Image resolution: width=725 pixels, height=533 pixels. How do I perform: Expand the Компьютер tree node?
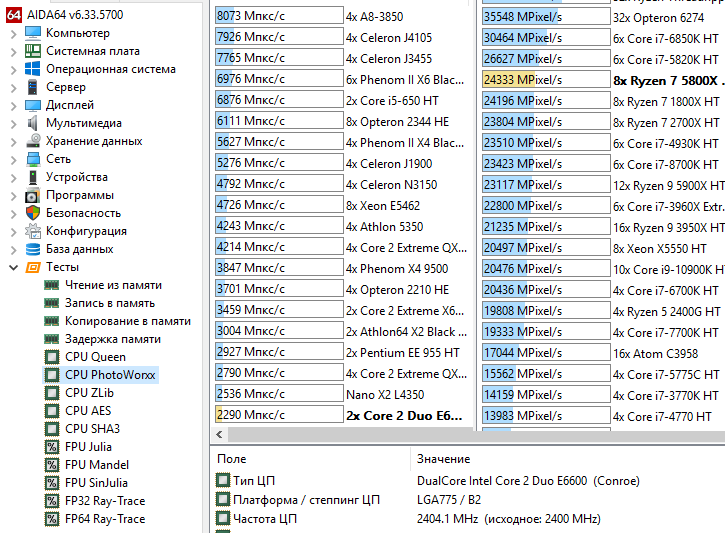click(13, 34)
